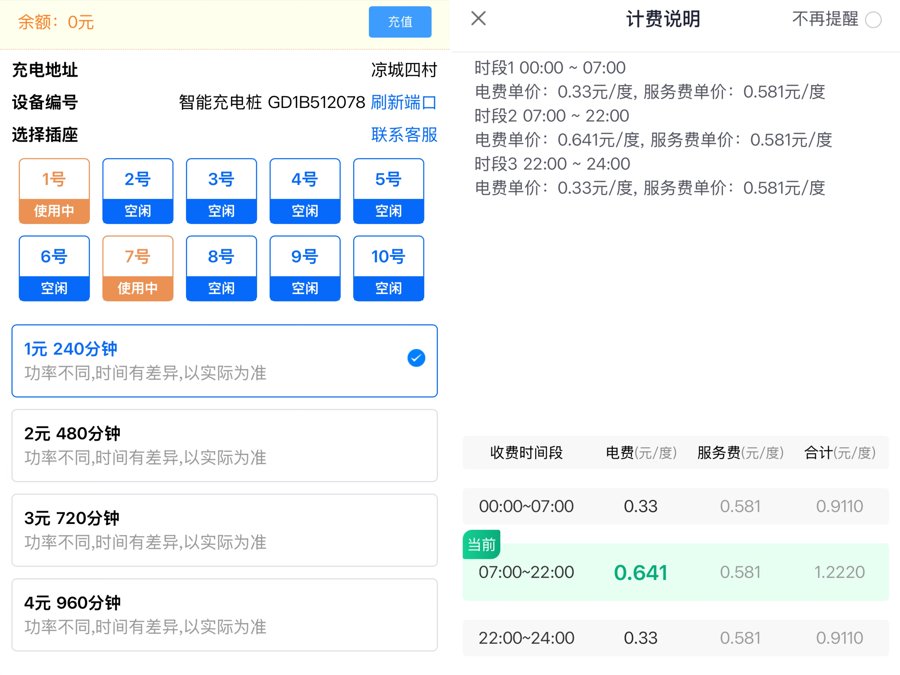Open 联系客服 customer service link
Viewport: 900px width, 675px height.
point(404,135)
